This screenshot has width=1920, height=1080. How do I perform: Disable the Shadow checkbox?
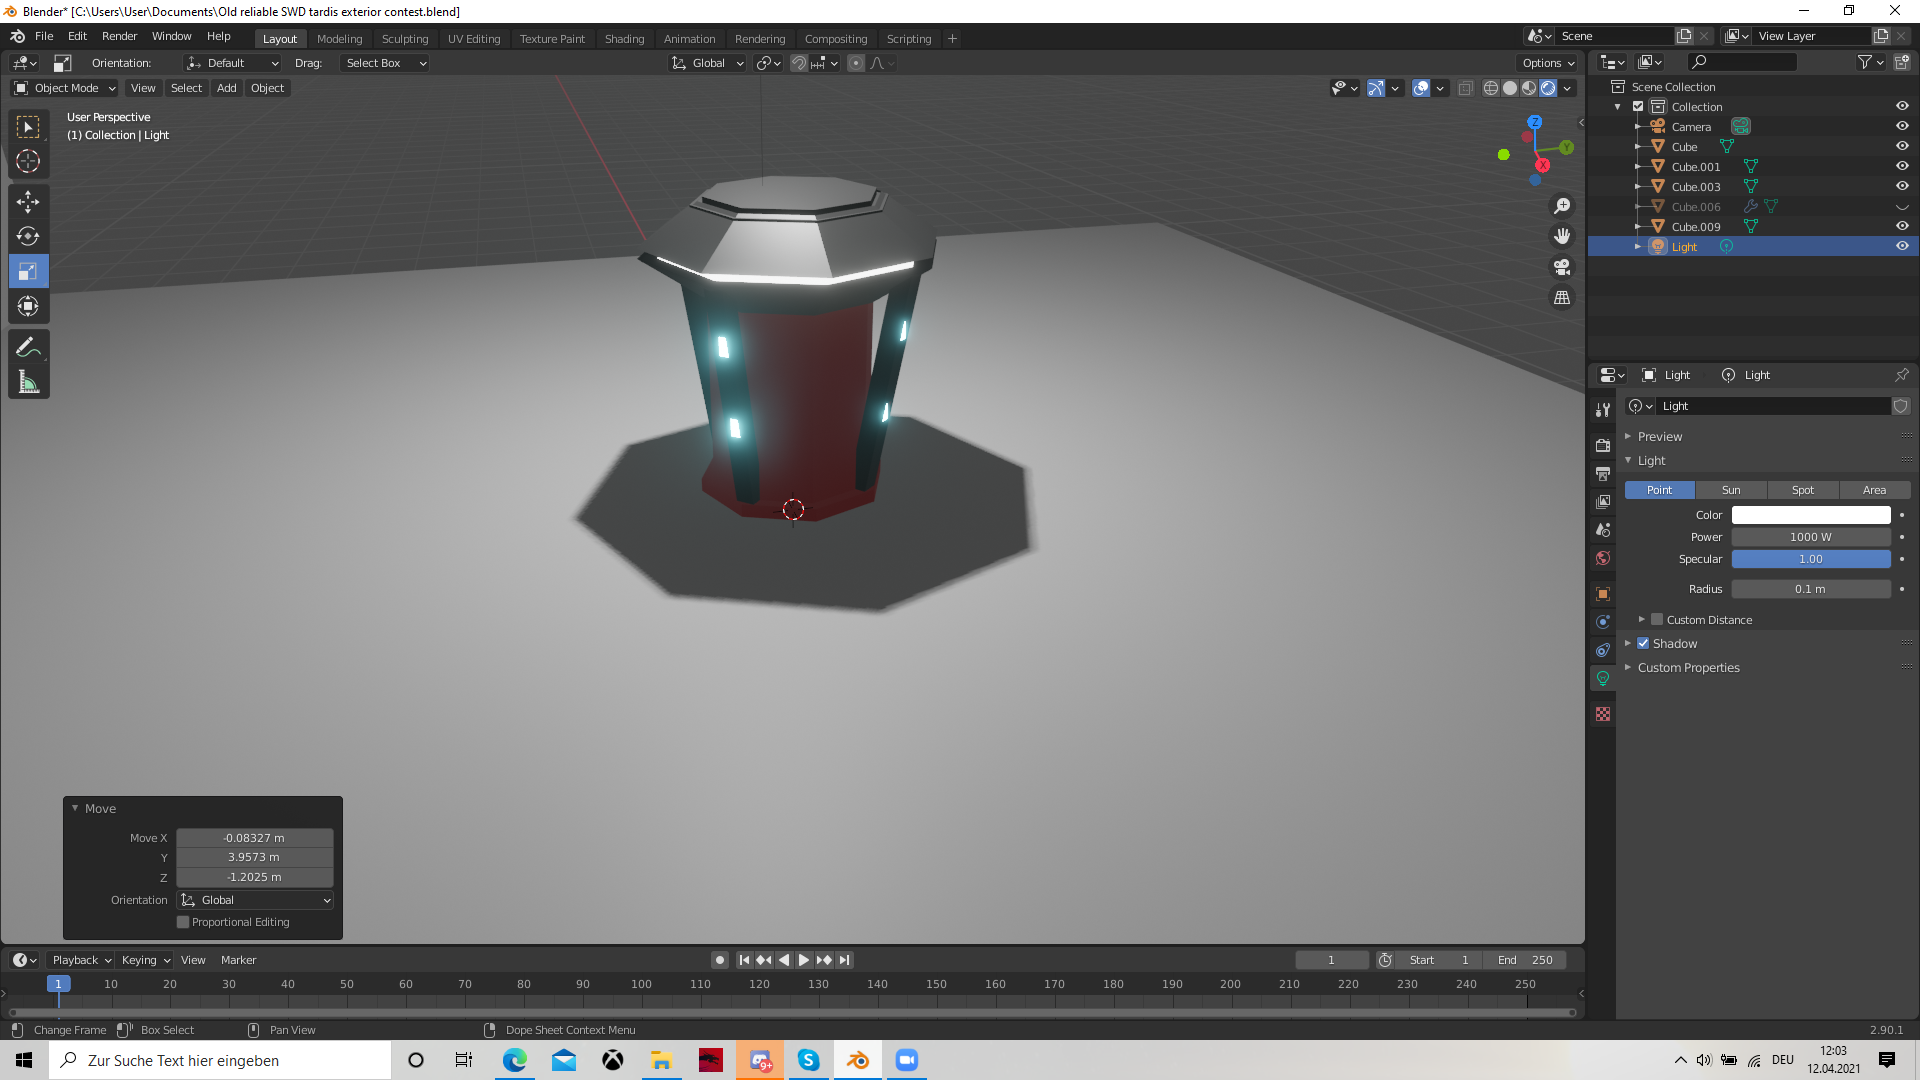coord(1643,643)
